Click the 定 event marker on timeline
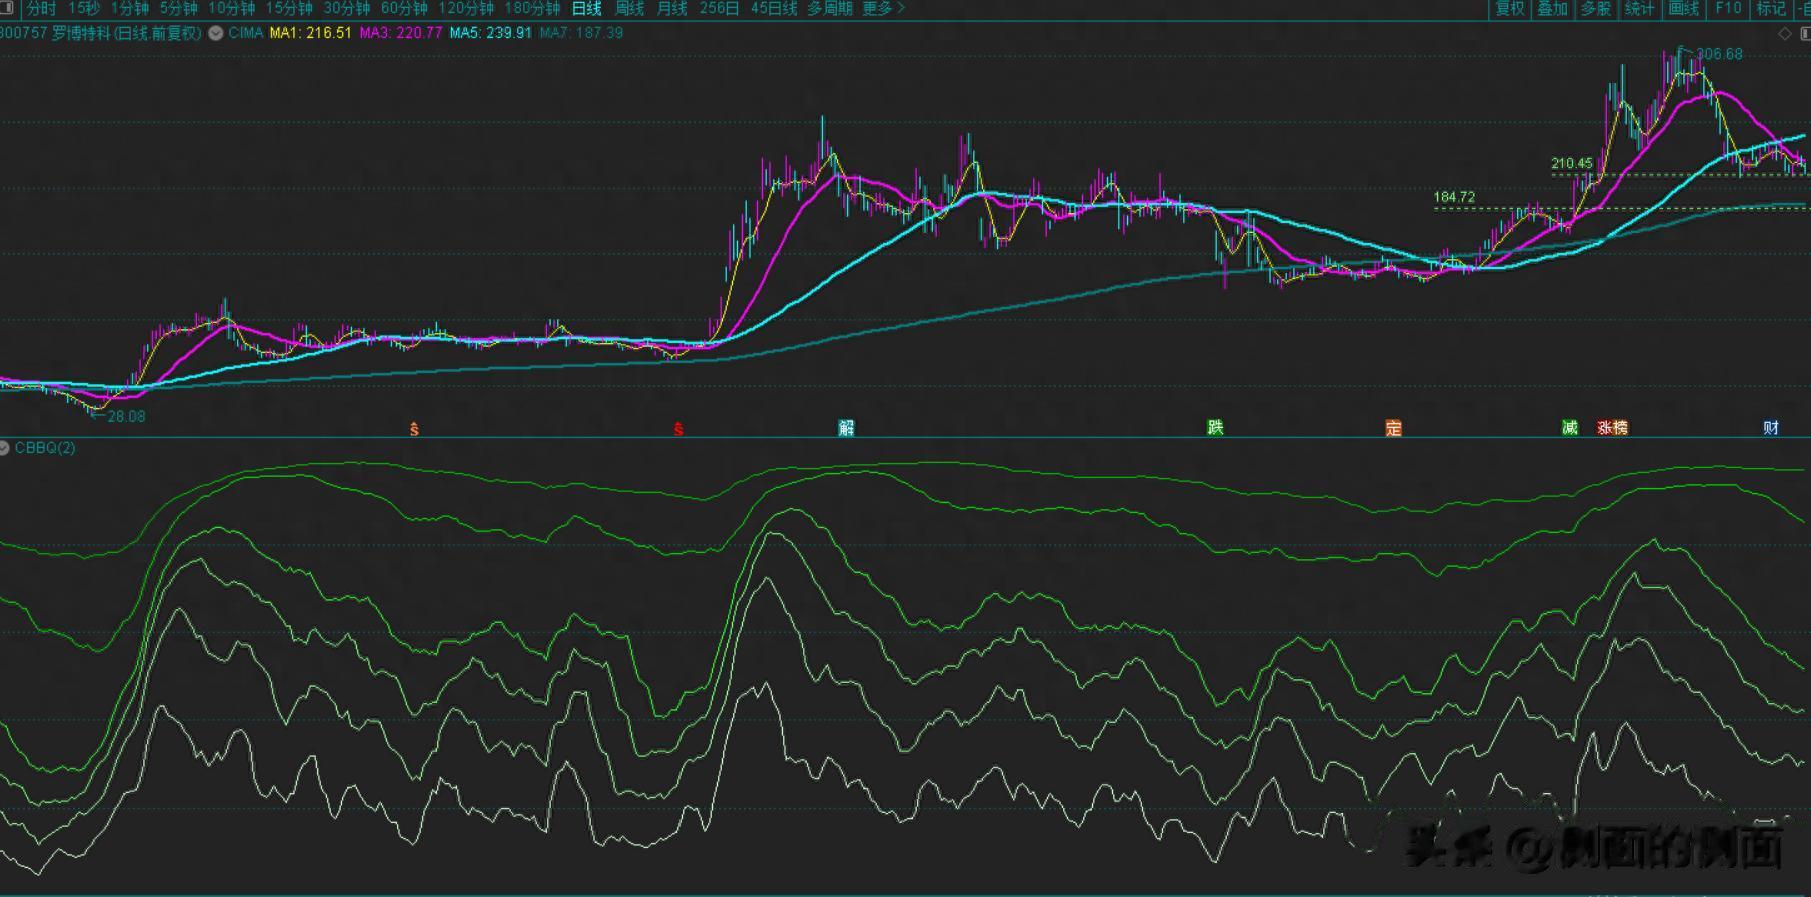1811x897 pixels. 1393,428
